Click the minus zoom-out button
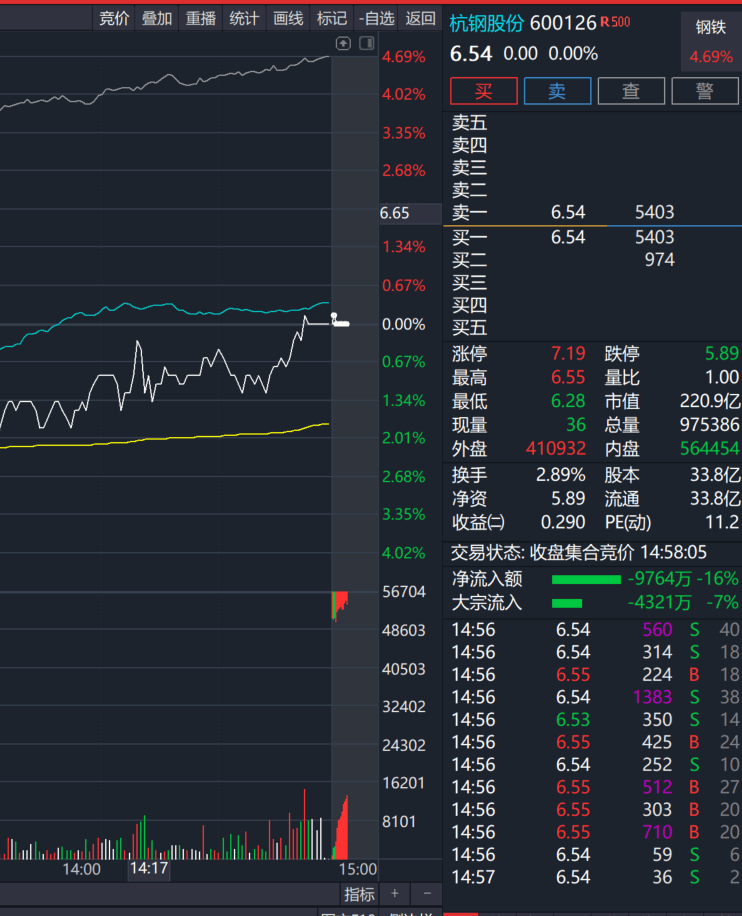The height and width of the screenshot is (916, 742). tap(427, 894)
